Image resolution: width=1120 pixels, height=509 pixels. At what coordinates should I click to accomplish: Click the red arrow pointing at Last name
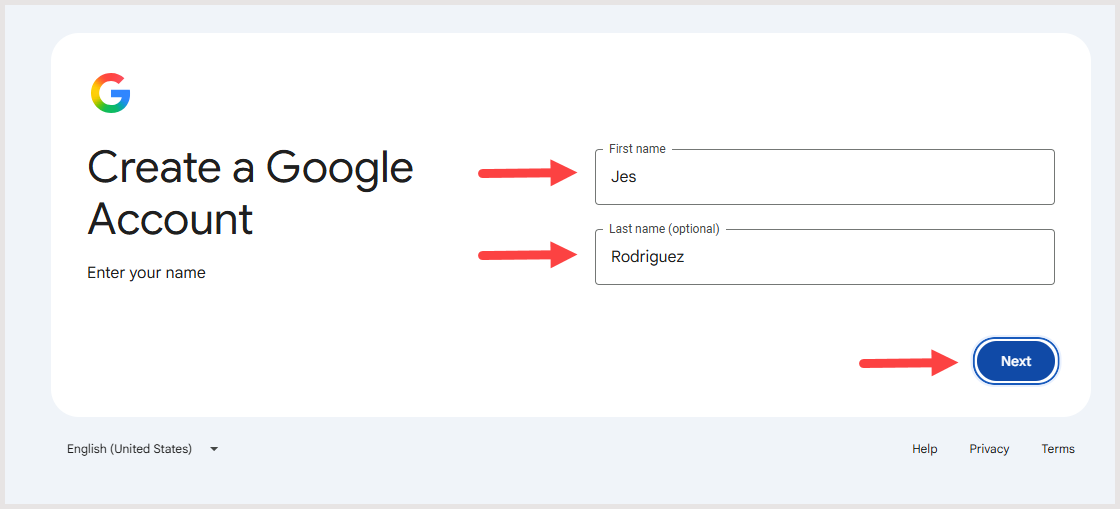(528, 255)
